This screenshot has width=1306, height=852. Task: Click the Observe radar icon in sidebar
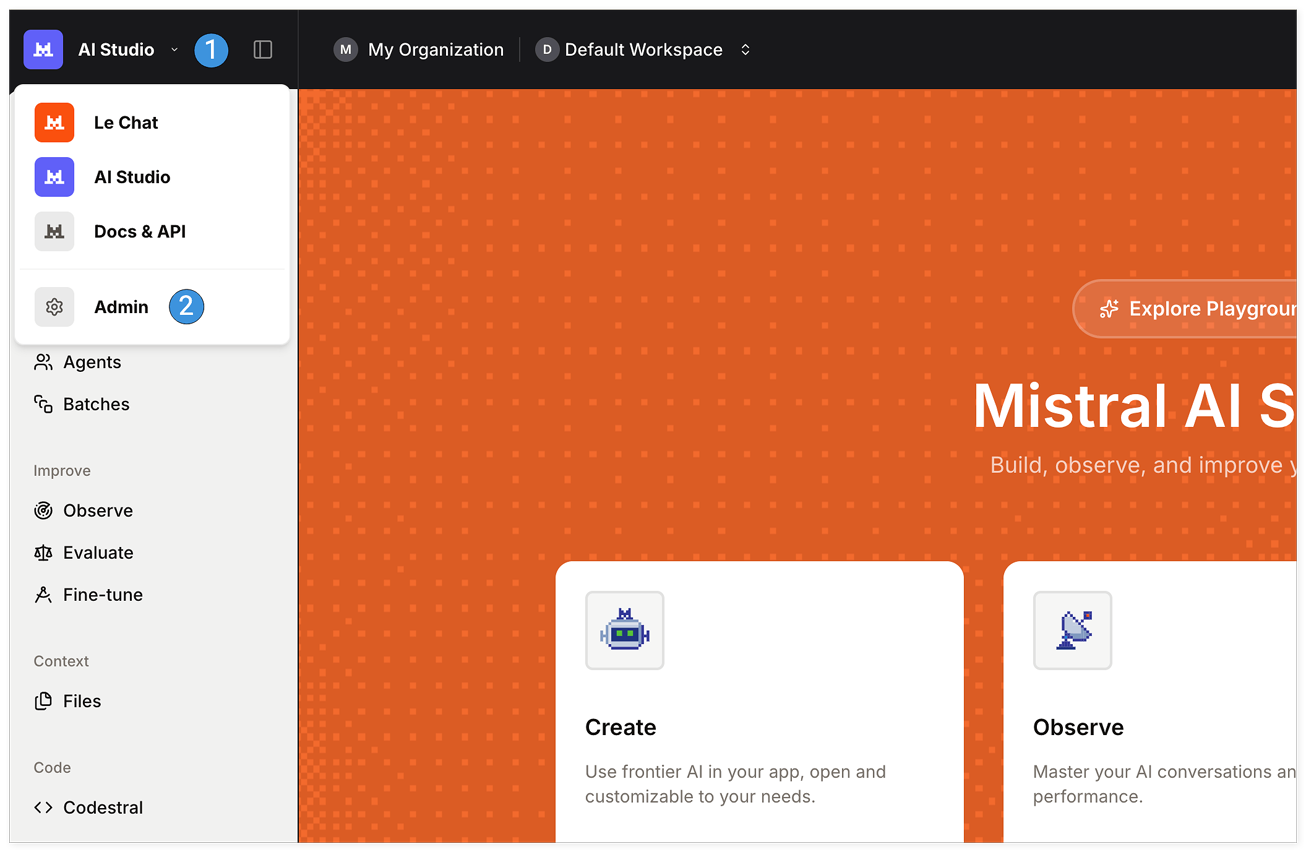pyautogui.click(x=43, y=510)
